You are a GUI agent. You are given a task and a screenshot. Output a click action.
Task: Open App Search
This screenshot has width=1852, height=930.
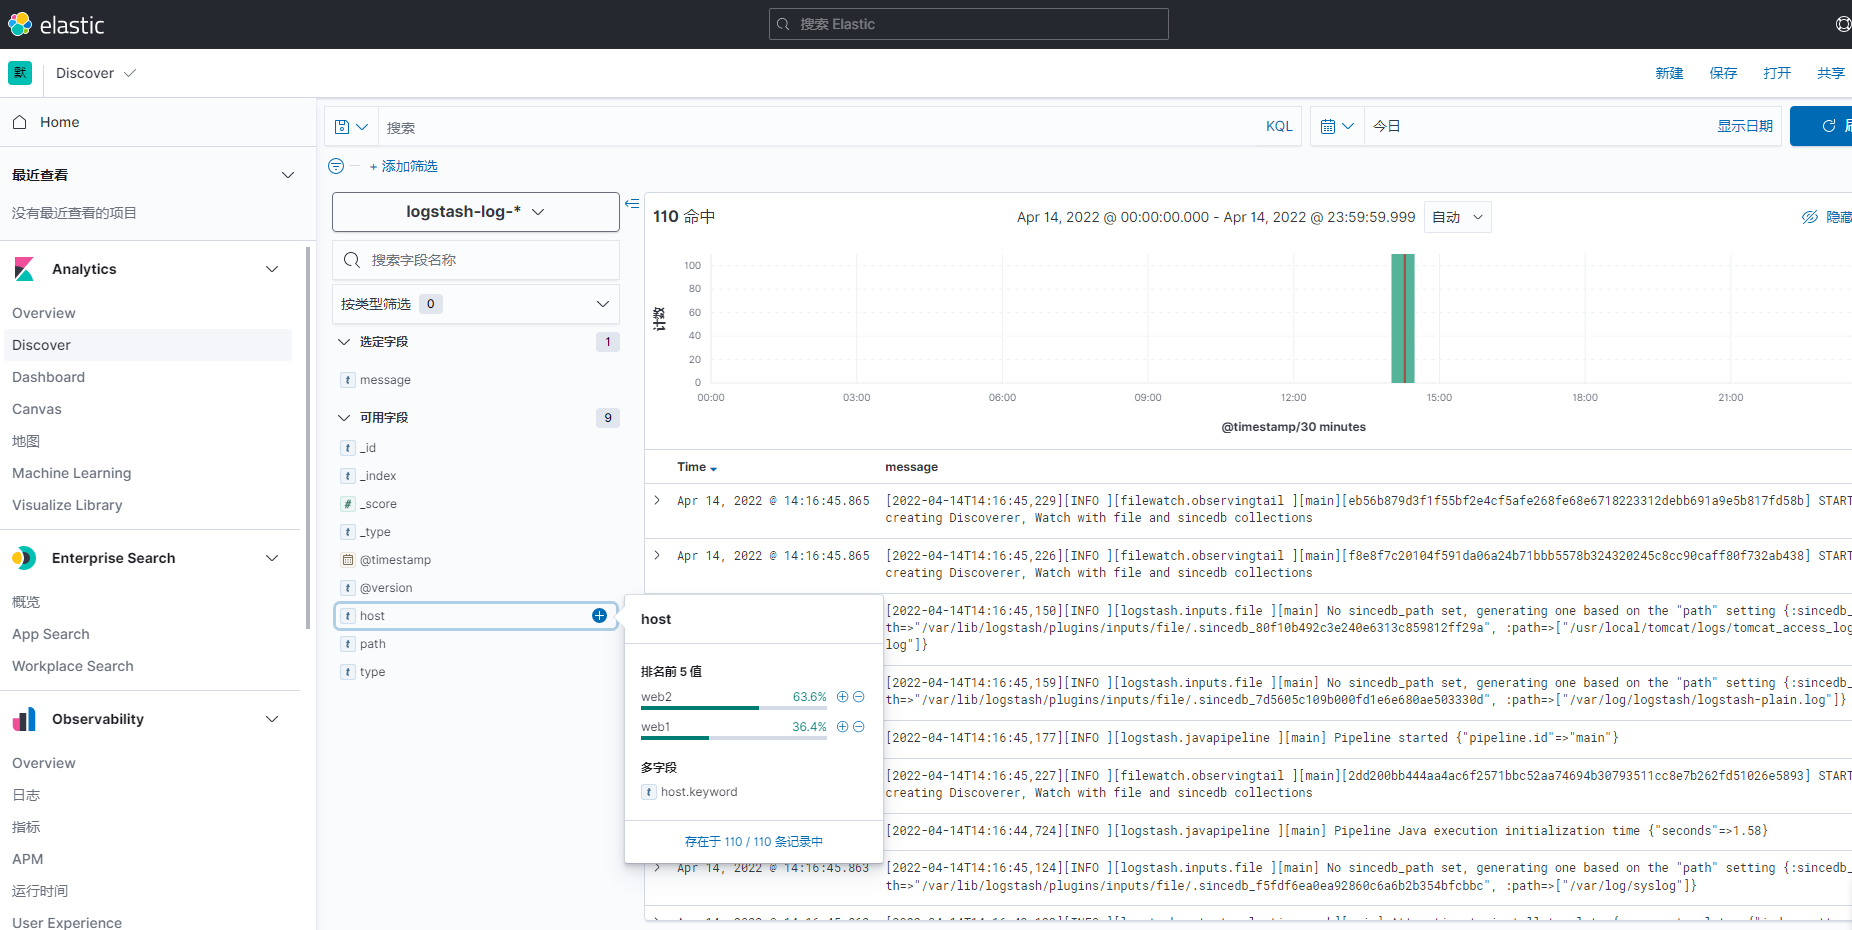(51, 634)
